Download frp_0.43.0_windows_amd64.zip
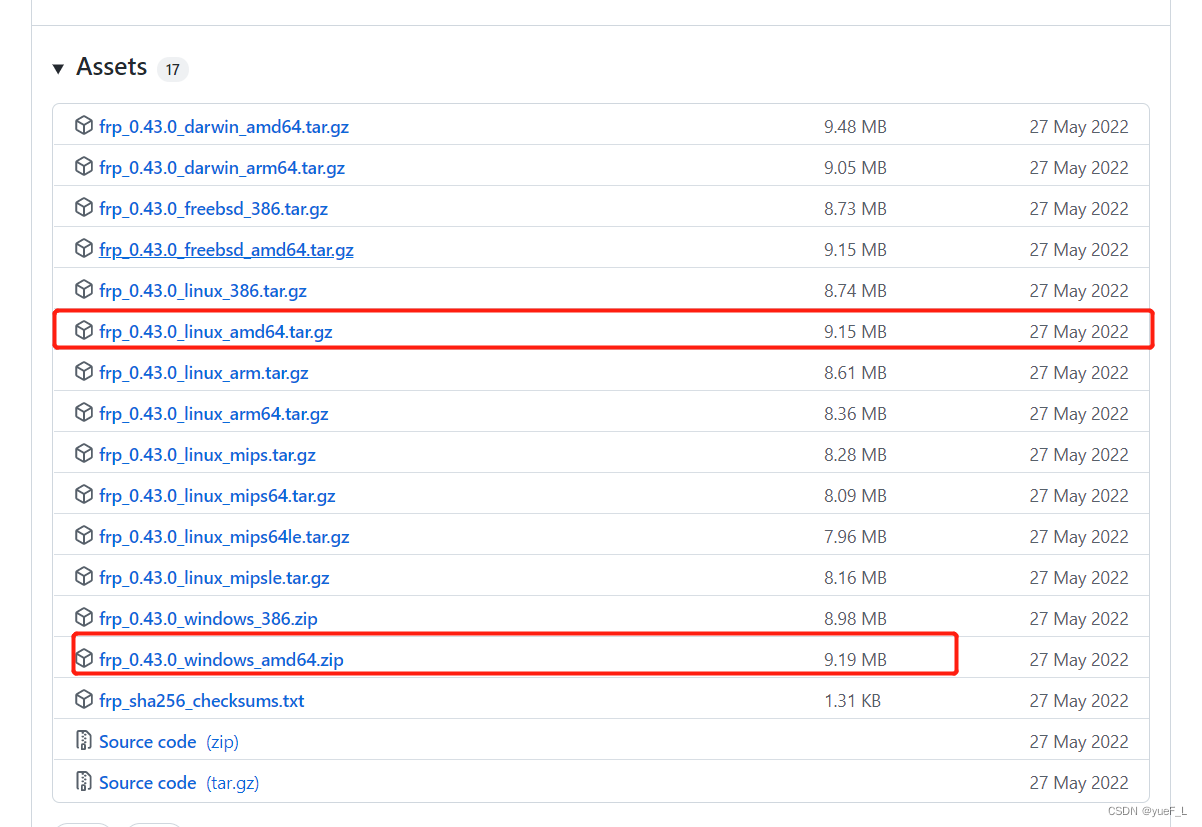The image size is (1202, 827). point(221,660)
